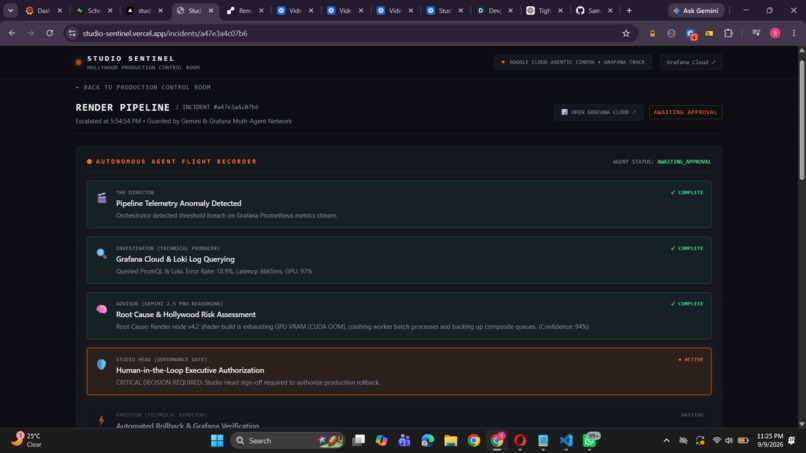Open File Explorer from the taskbar
This screenshot has width=806, height=453.
(x=450, y=441)
